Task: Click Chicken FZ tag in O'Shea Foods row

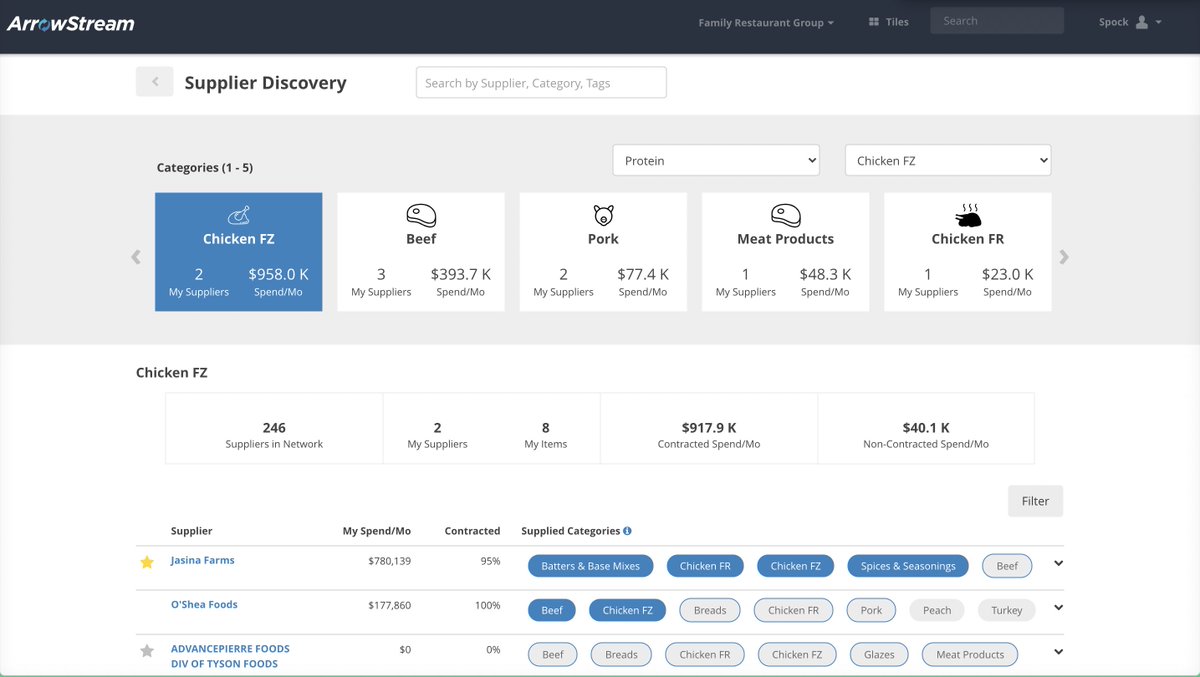Action: coord(628,610)
